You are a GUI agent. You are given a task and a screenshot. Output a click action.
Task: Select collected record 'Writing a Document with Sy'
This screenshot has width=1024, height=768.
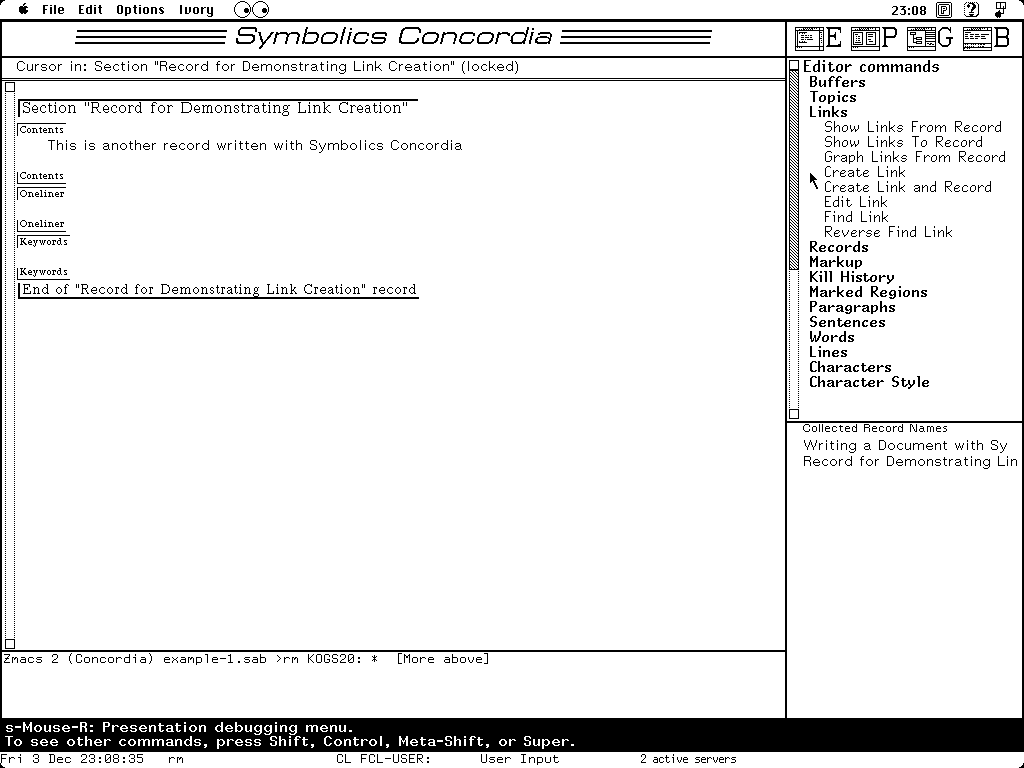click(905, 445)
